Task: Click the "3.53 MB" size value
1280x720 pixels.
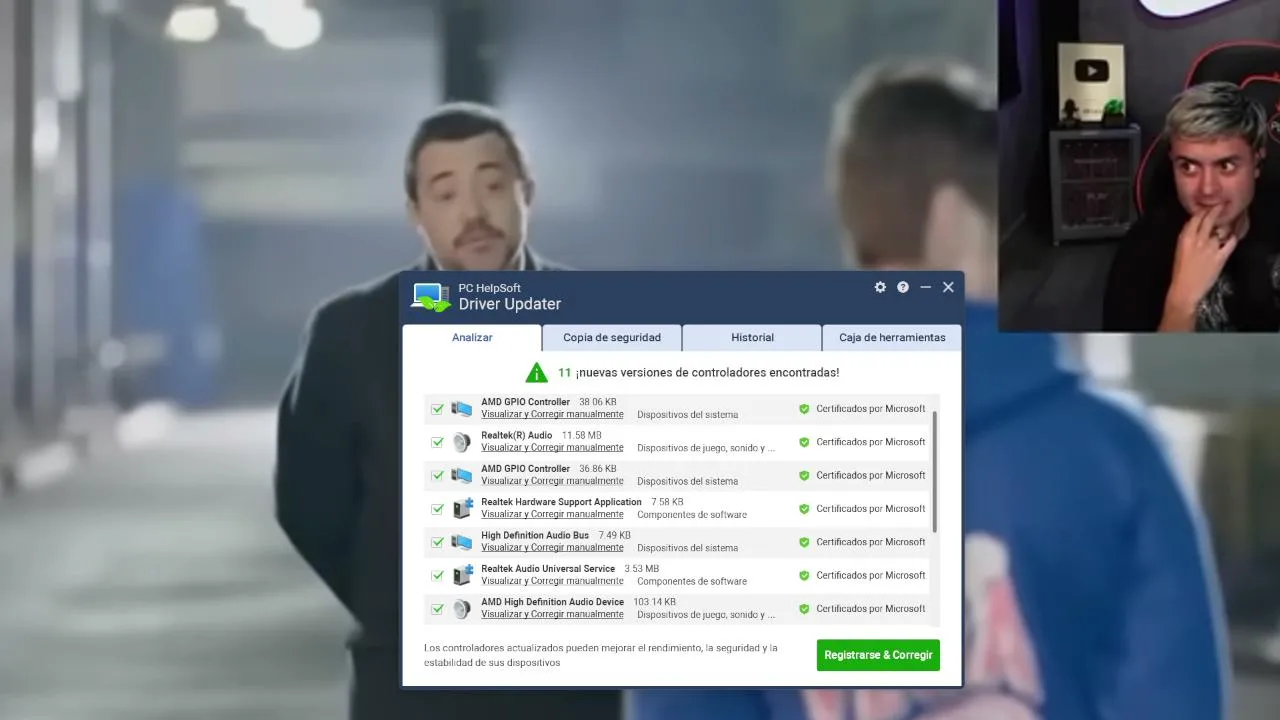Action: (x=642, y=569)
